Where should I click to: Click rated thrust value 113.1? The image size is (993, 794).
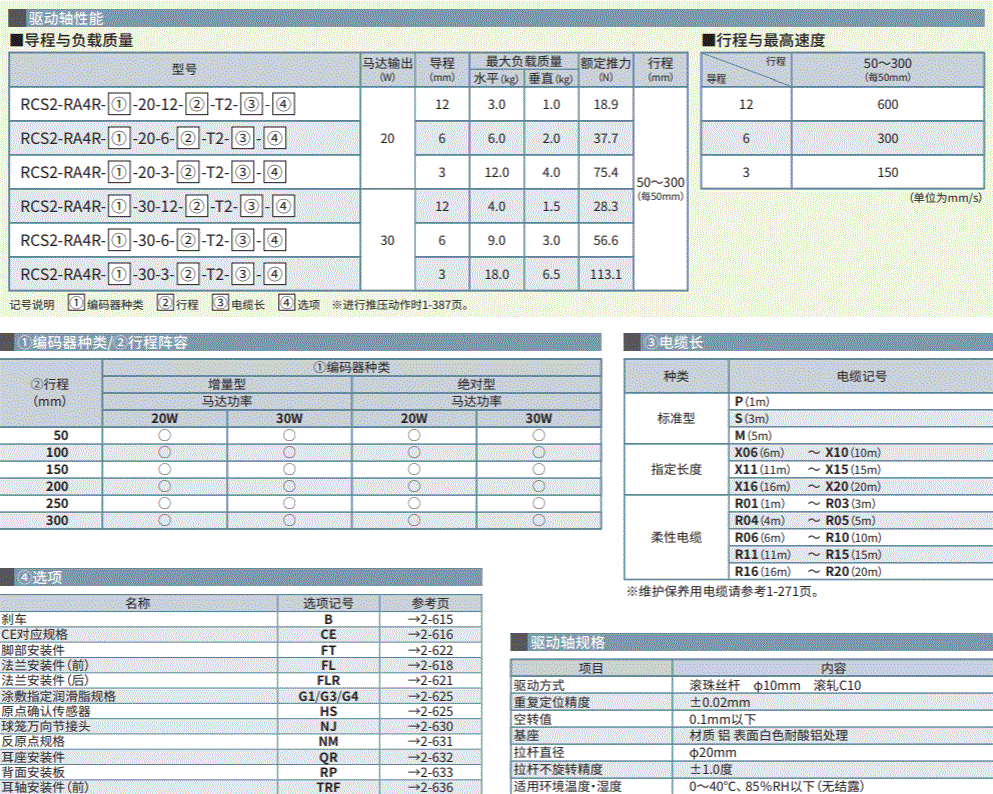(605, 274)
